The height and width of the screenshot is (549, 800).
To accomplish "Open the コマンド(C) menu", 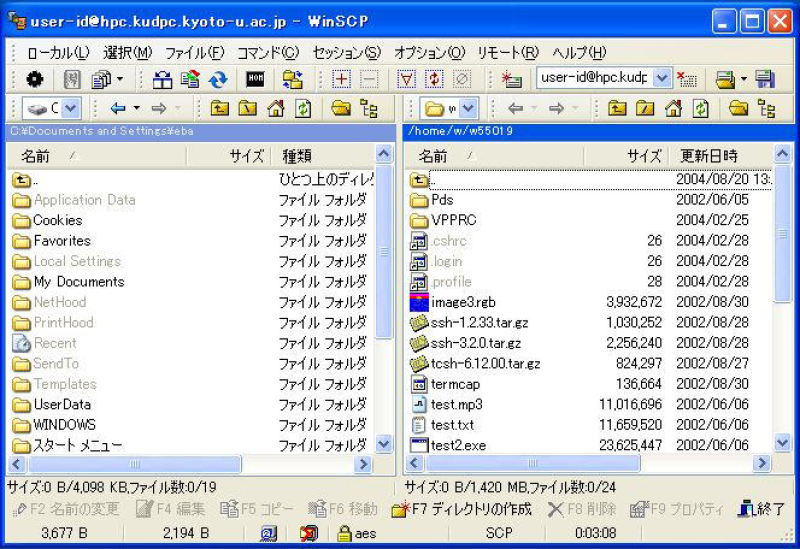I will [268, 52].
